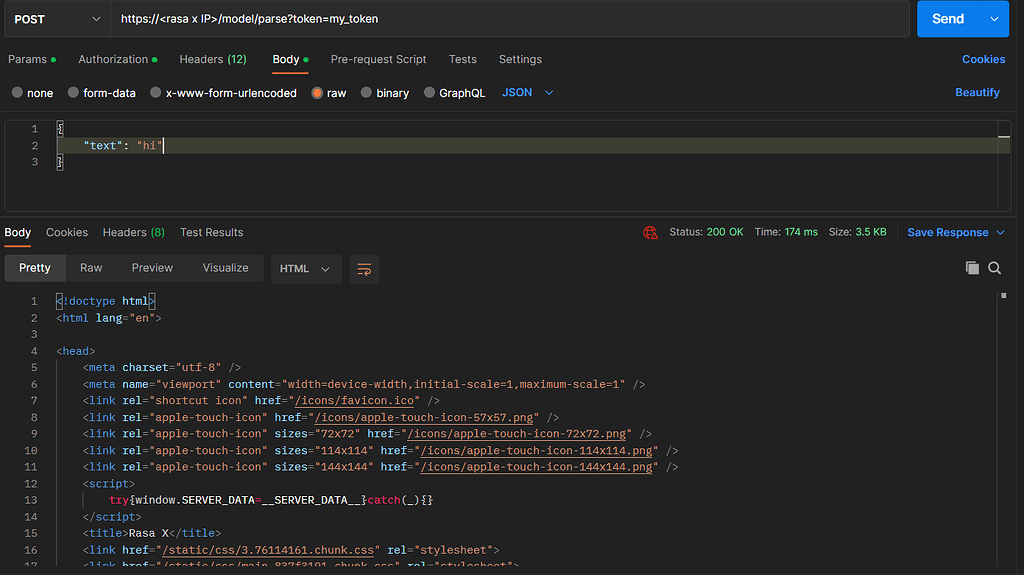Screen dimensions: 1024x575
Task: Open the Pre-request Script tab
Action: pos(378,59)
